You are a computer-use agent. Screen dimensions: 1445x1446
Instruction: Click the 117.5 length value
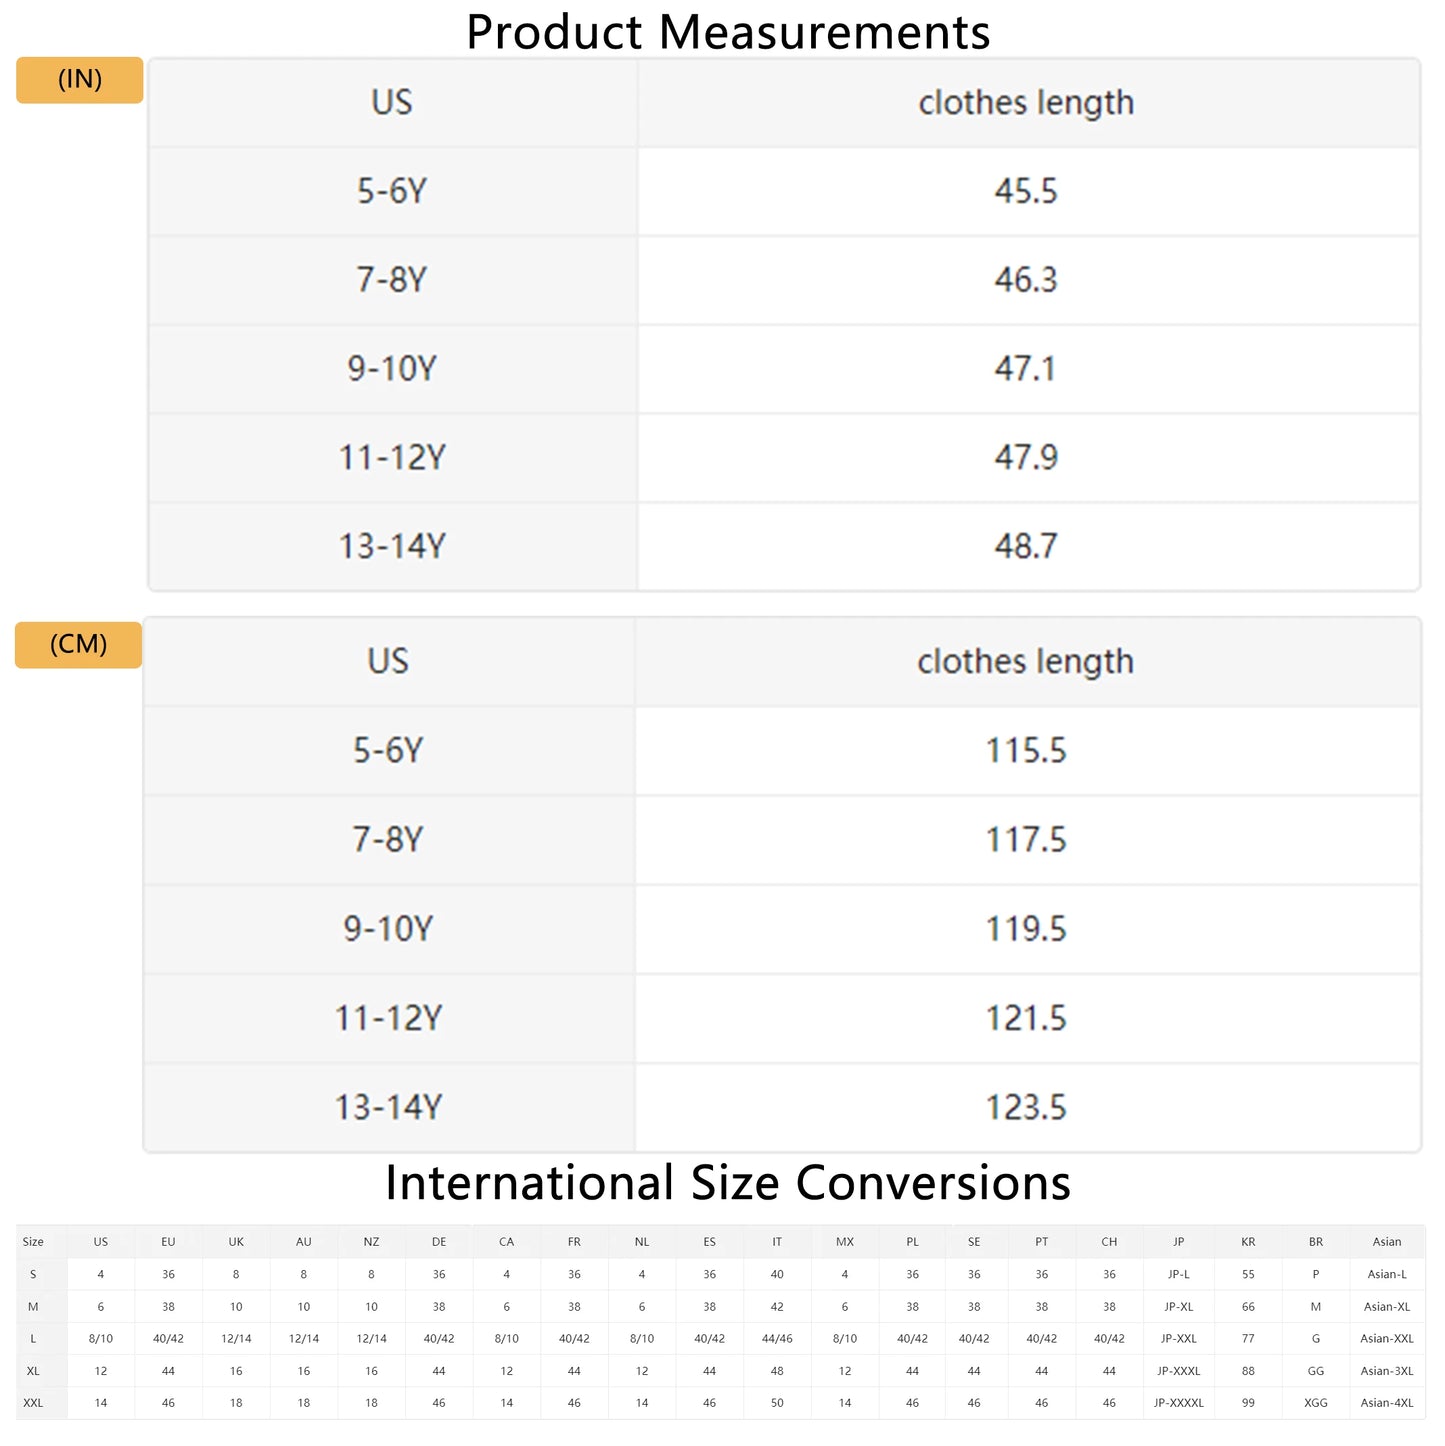(1027, 839)
